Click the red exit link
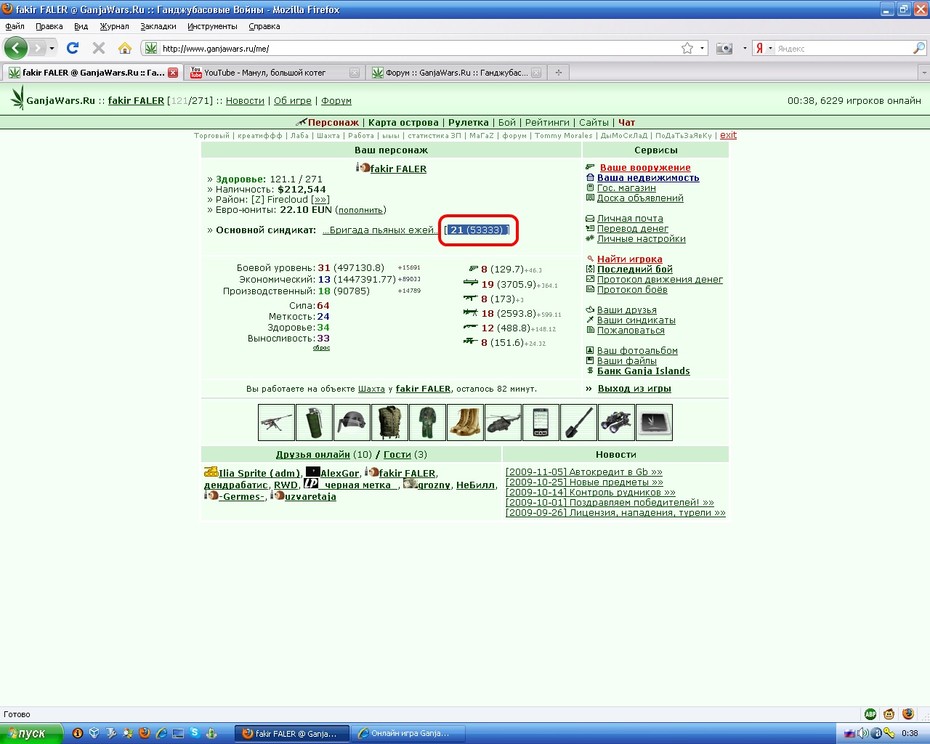930x744 pixels. (728, 135)
